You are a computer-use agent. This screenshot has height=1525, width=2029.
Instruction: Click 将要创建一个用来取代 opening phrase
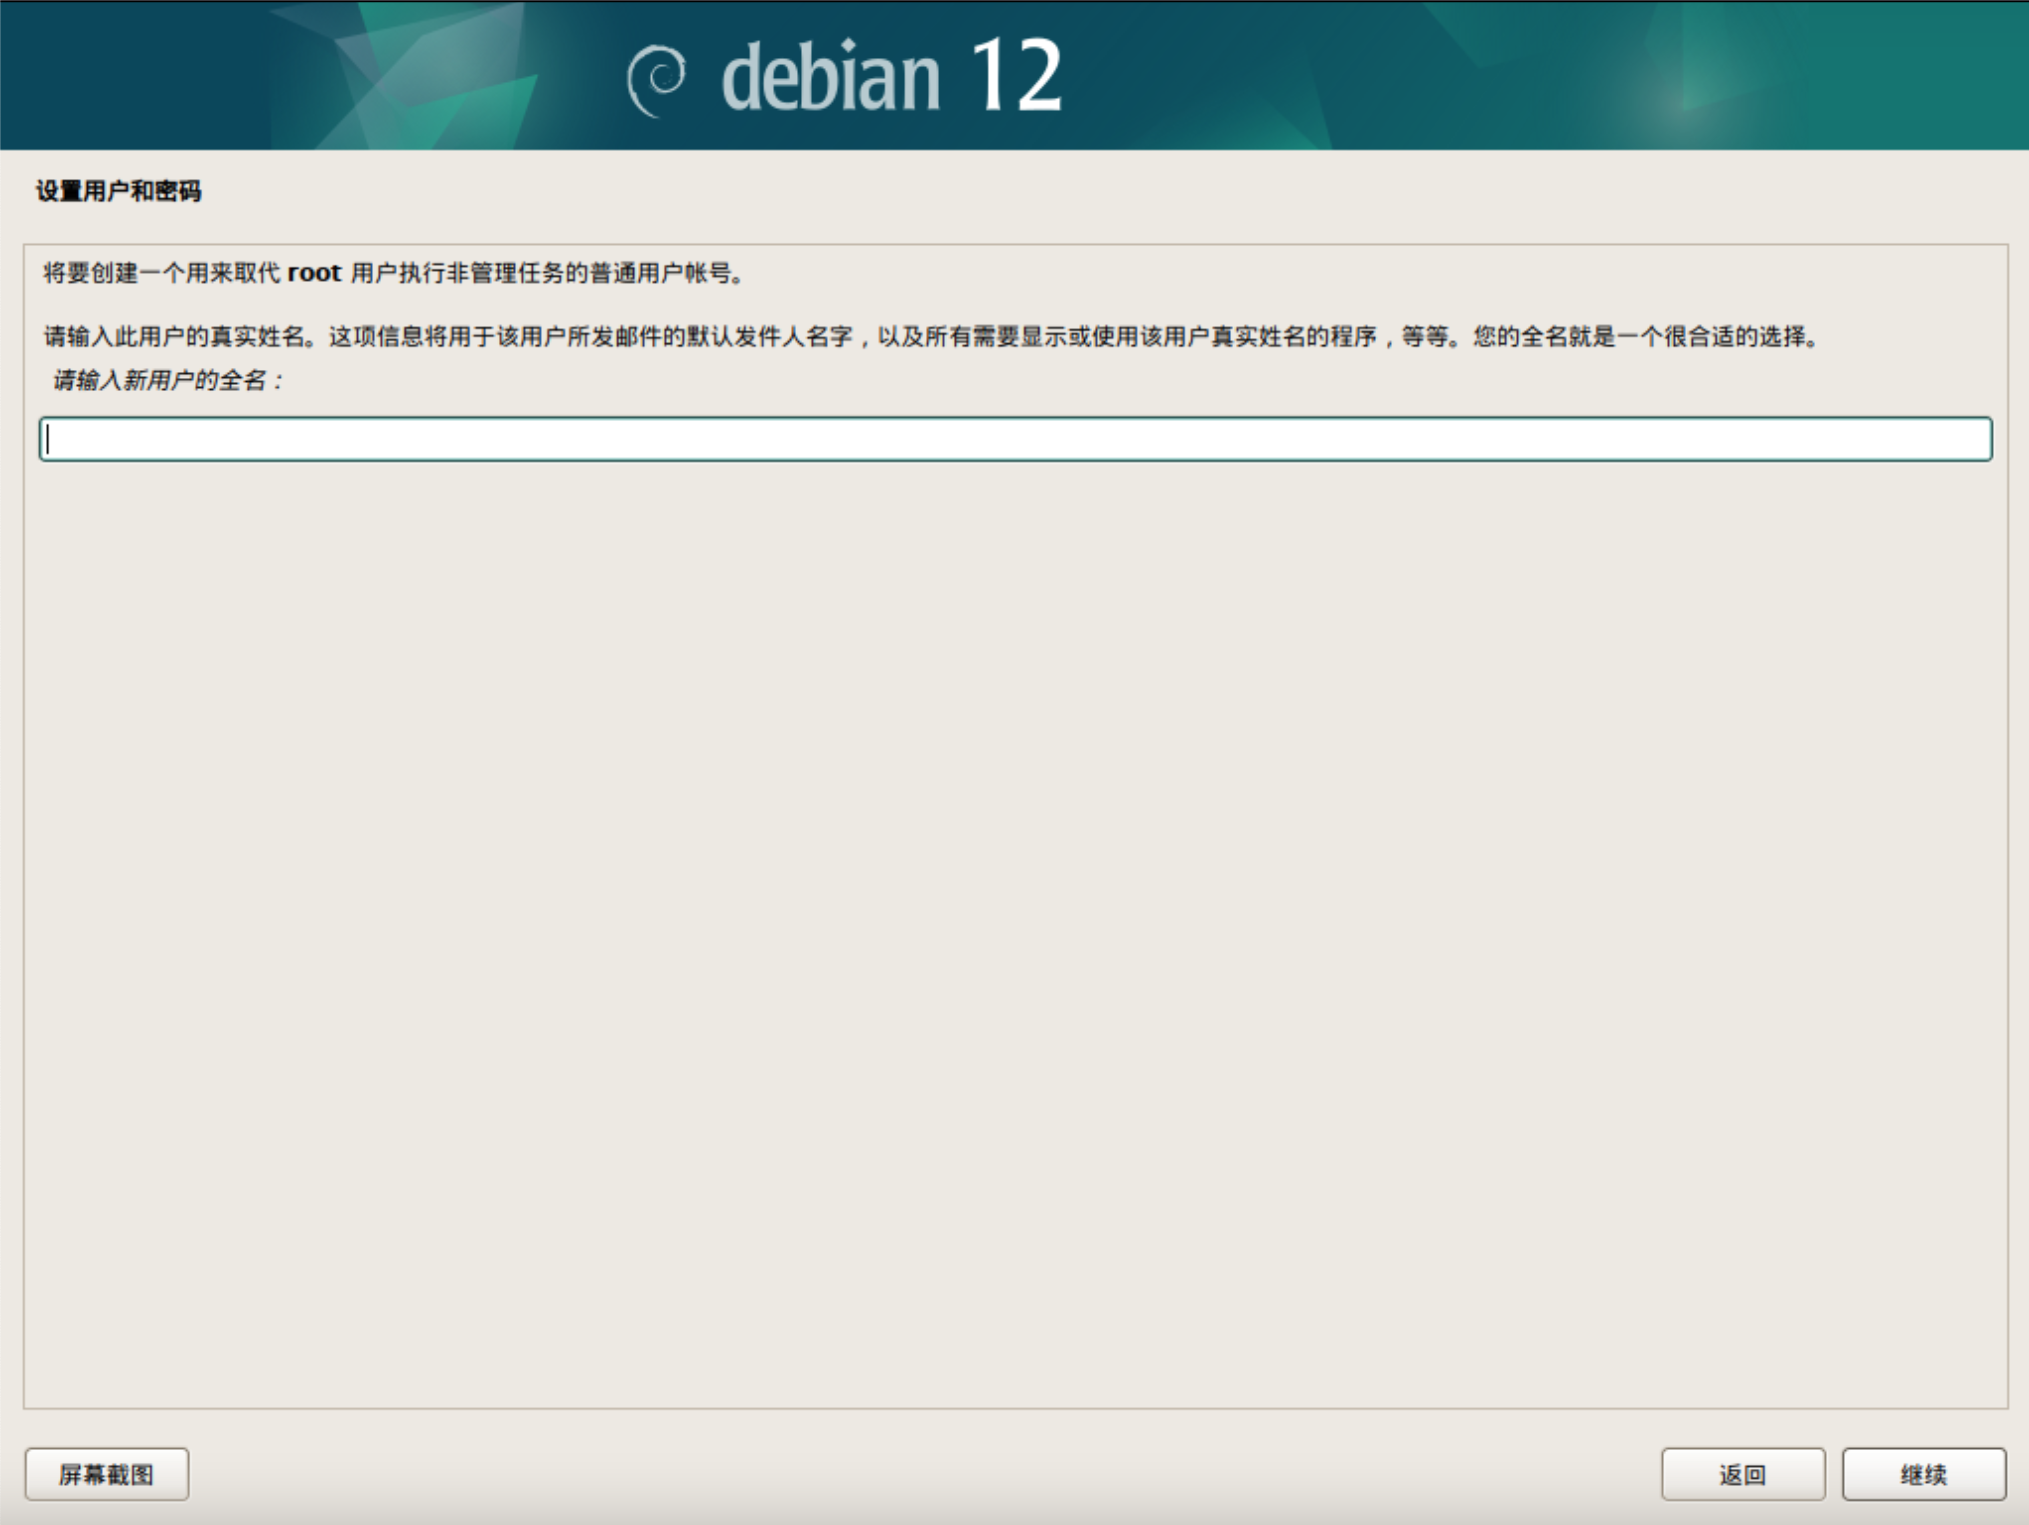click(160, 273)
